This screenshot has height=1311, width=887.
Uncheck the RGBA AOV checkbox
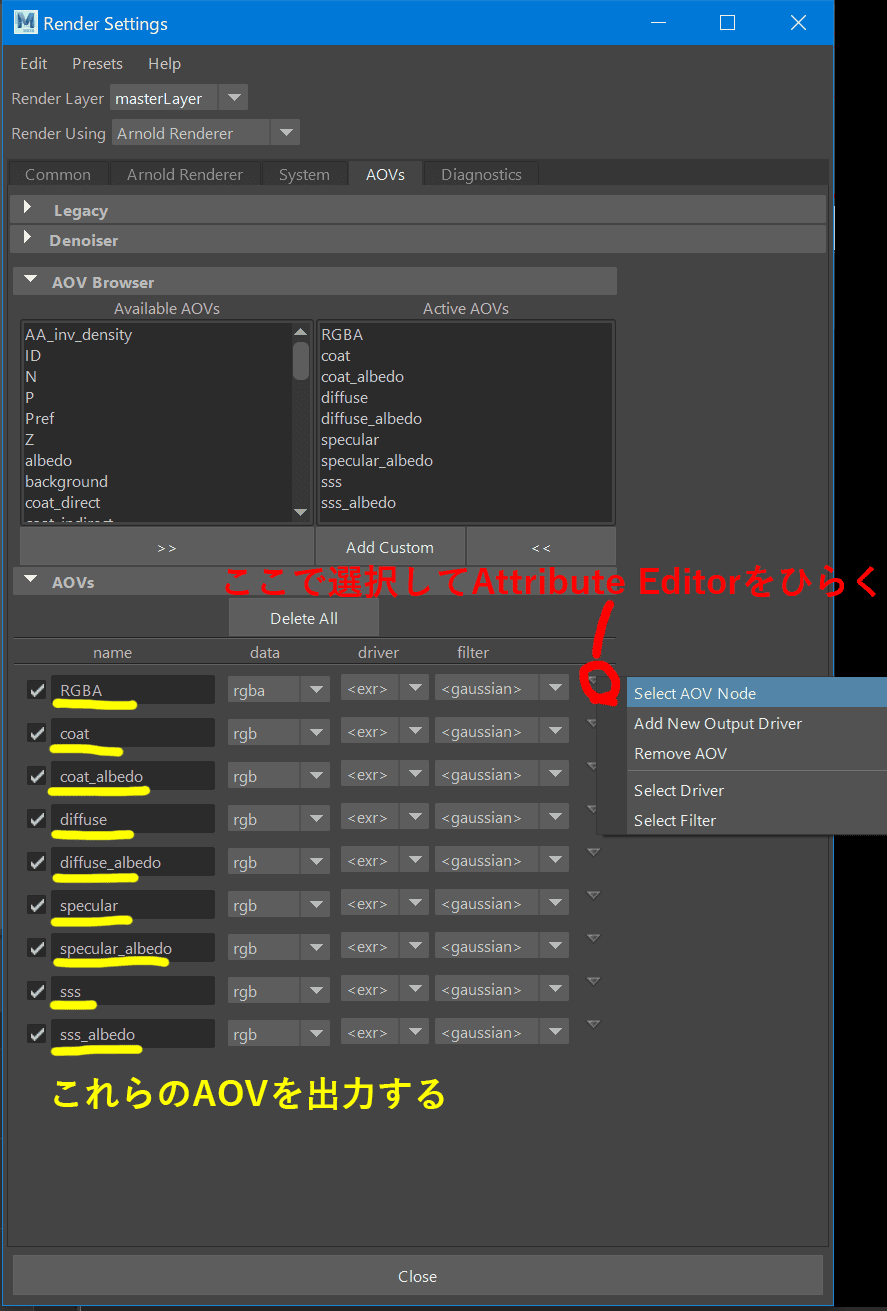[x=37, y=690]
